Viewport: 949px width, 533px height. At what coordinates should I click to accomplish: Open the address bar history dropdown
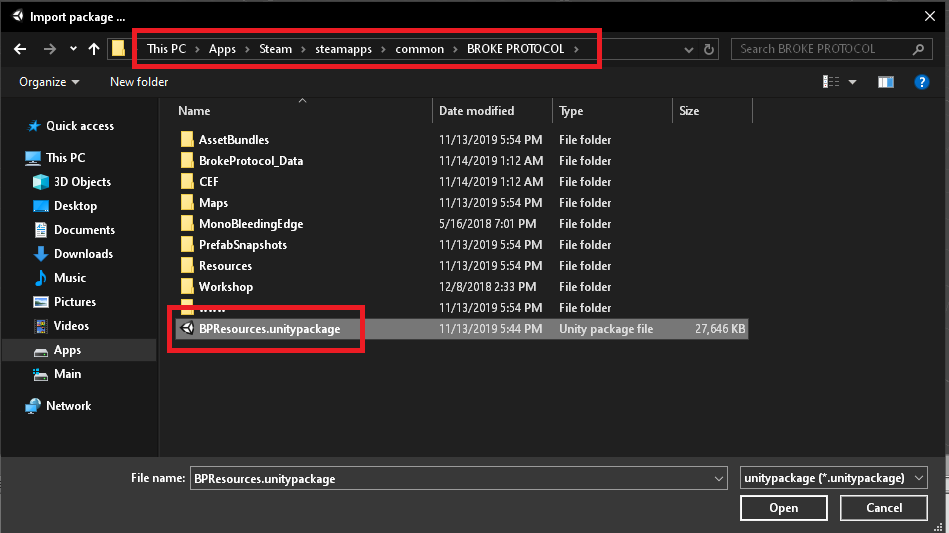[x=689, y=50]
